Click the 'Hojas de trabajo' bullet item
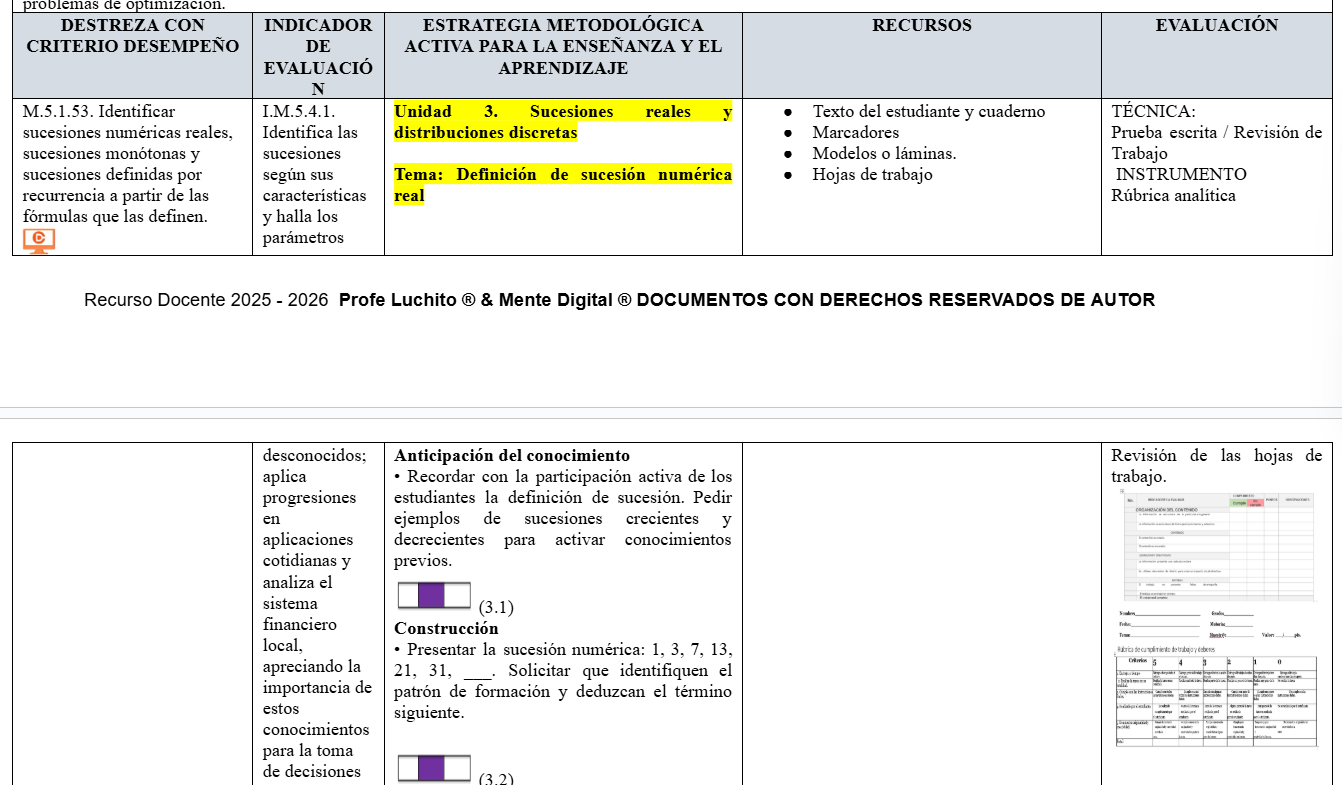Screen dimensions: 1342x785 click(x=872, y=175)
